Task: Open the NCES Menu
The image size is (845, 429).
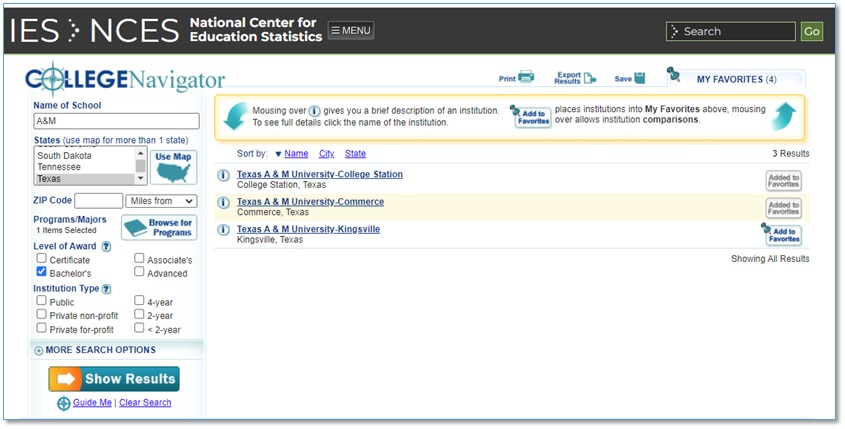Action: point(351,31)
